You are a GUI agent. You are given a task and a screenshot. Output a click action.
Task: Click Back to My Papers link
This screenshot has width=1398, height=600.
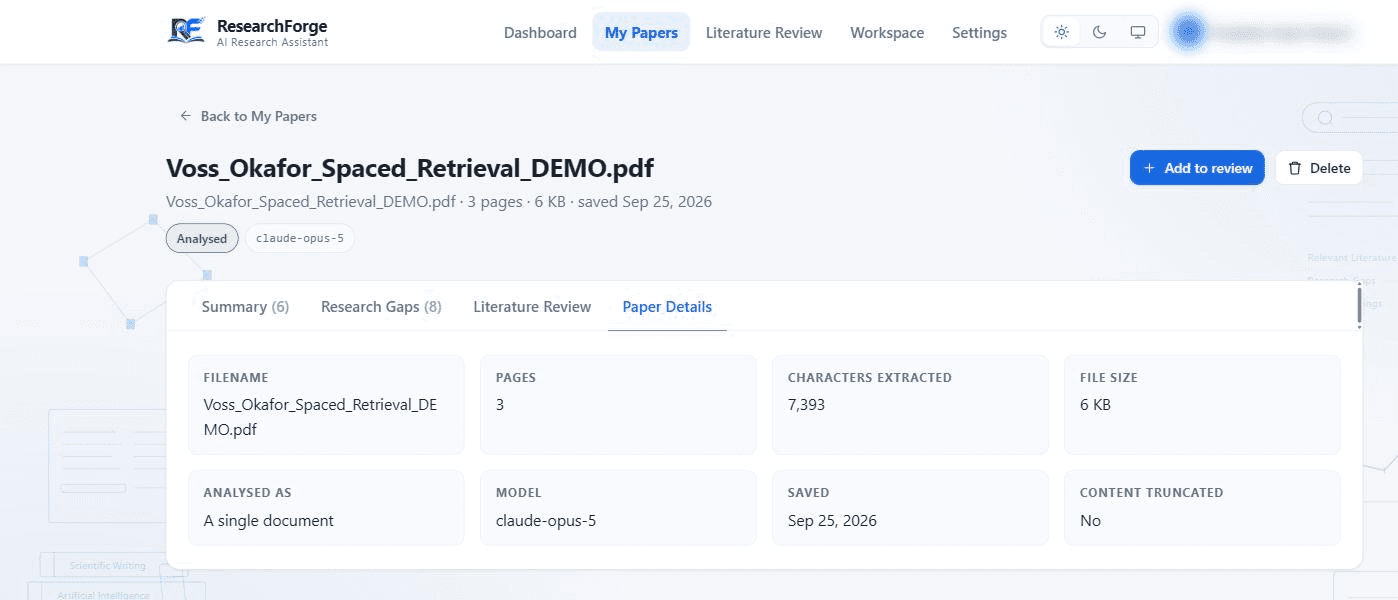tap(248, 116)
